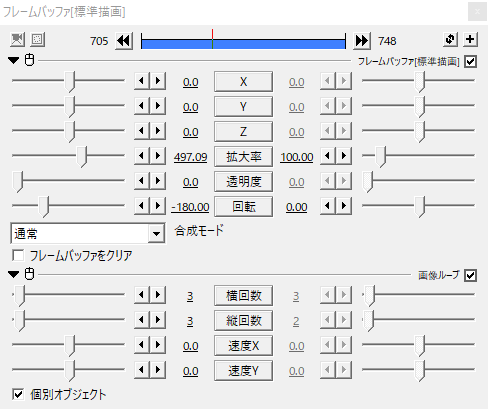Click the 拡大率 parameter button

point(243,157)
